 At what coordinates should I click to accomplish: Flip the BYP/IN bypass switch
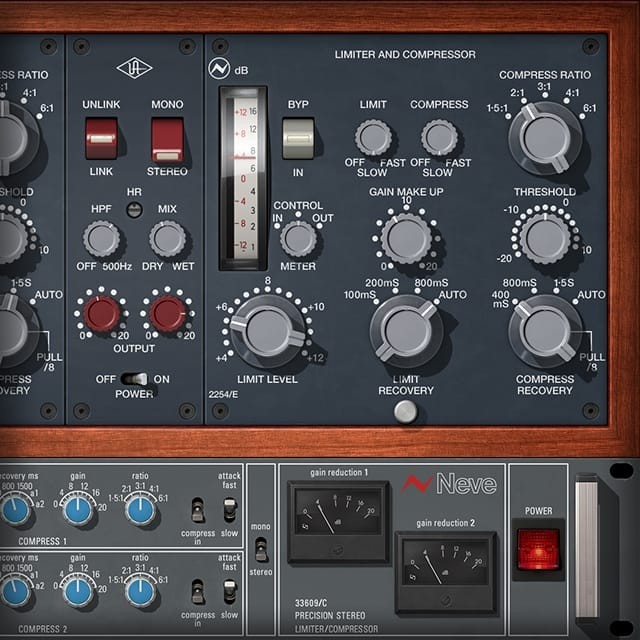tap(298, 138)
